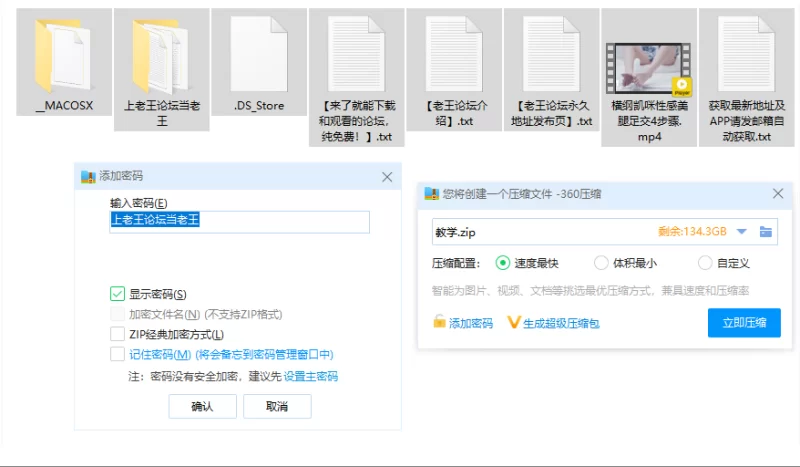The image size is (800, 467).
Task: Click the 剩余:134.3GB free space text
Action: point(692,232)
